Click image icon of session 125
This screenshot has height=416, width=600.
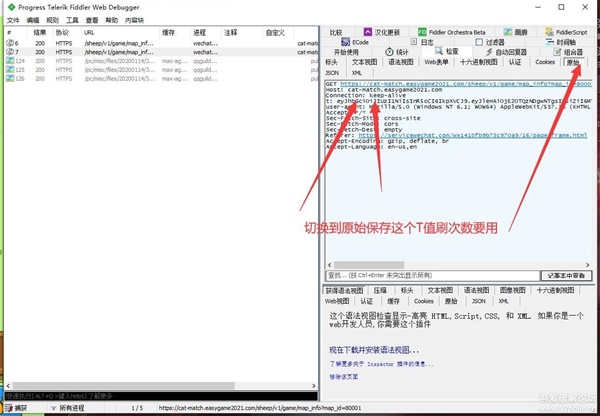tap(10, 70)
